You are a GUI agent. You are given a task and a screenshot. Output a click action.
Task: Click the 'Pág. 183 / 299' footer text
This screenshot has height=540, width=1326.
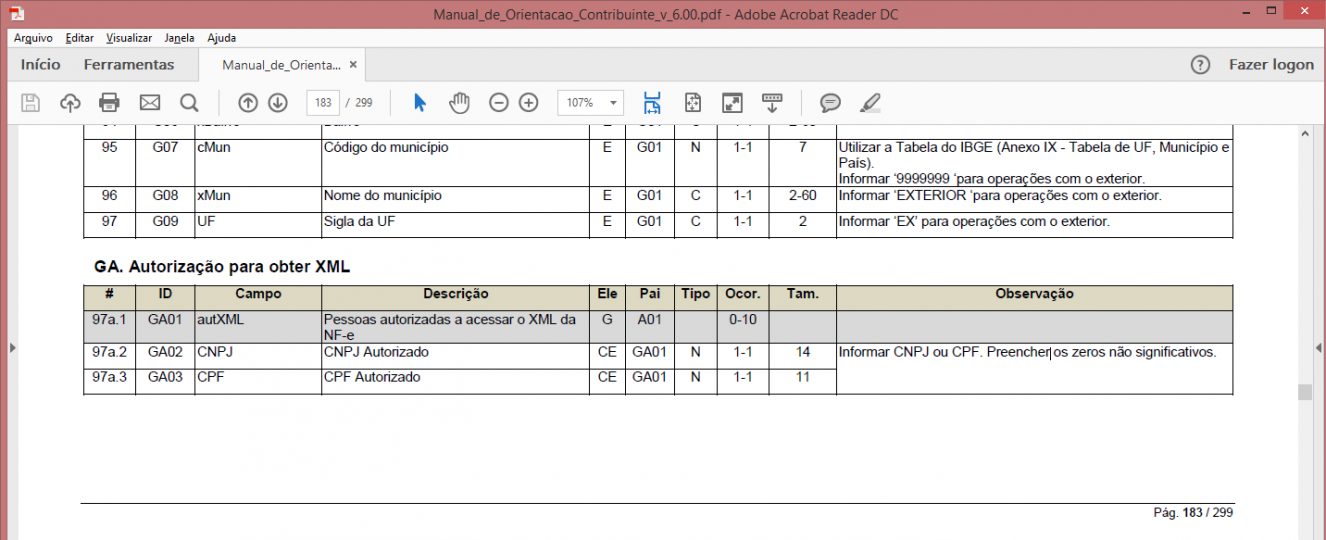tap(1194, 512)
